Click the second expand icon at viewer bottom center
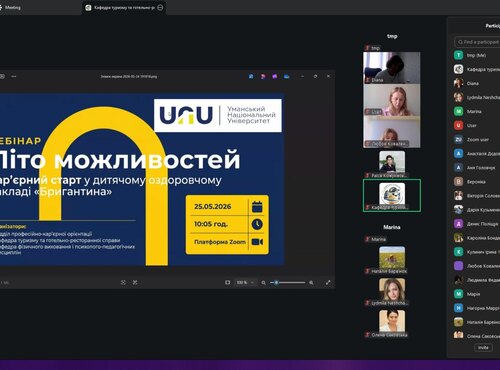Screen dimensions: 500x370 click(x=135, y=282)
